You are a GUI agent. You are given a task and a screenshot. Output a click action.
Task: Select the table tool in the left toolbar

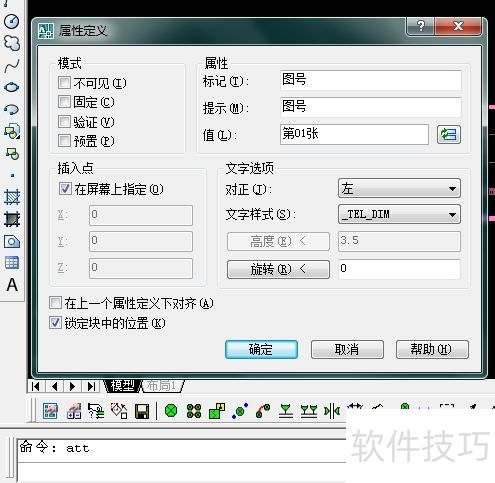(x=12, y=263)
